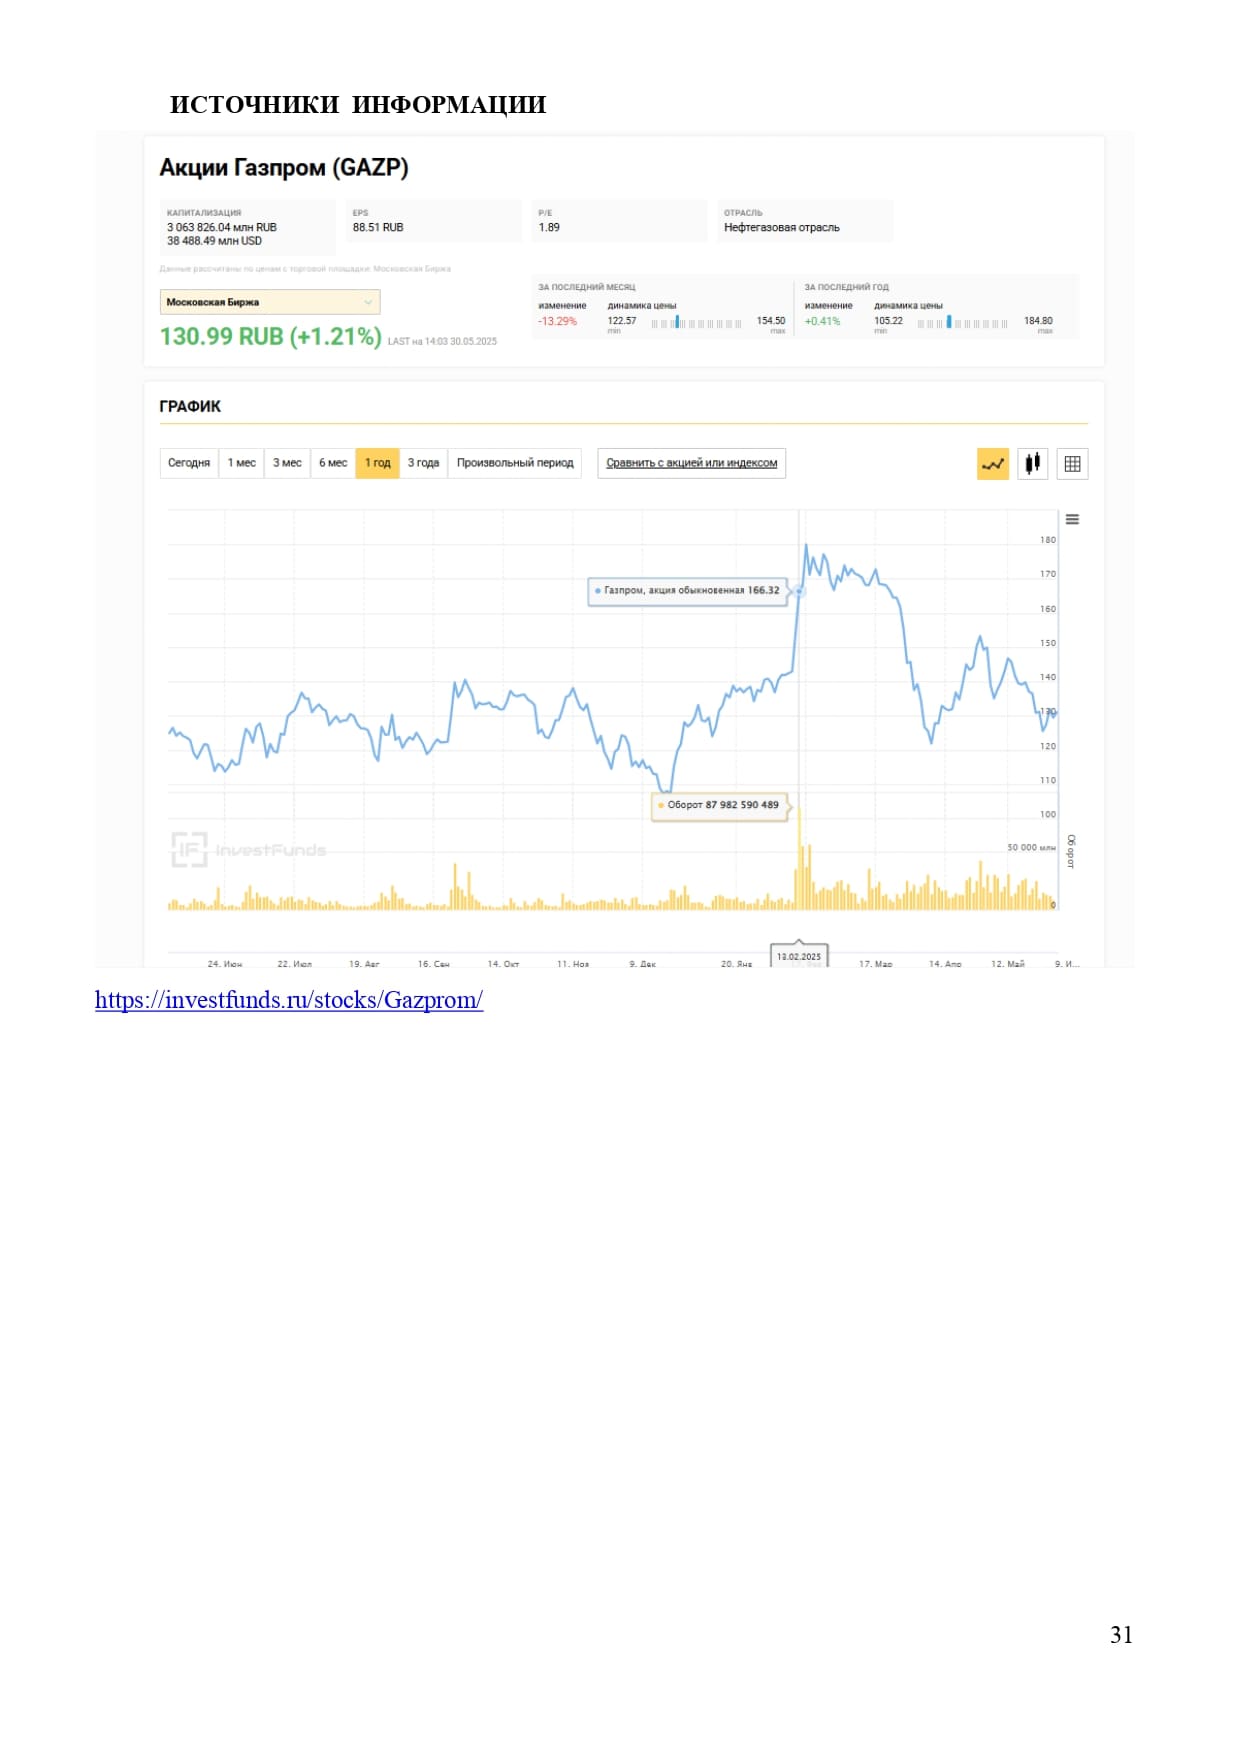Click Сравнить с акцией или индексом link
Viewport: 1241px width, 1755px height.
(x=691, y=463)
